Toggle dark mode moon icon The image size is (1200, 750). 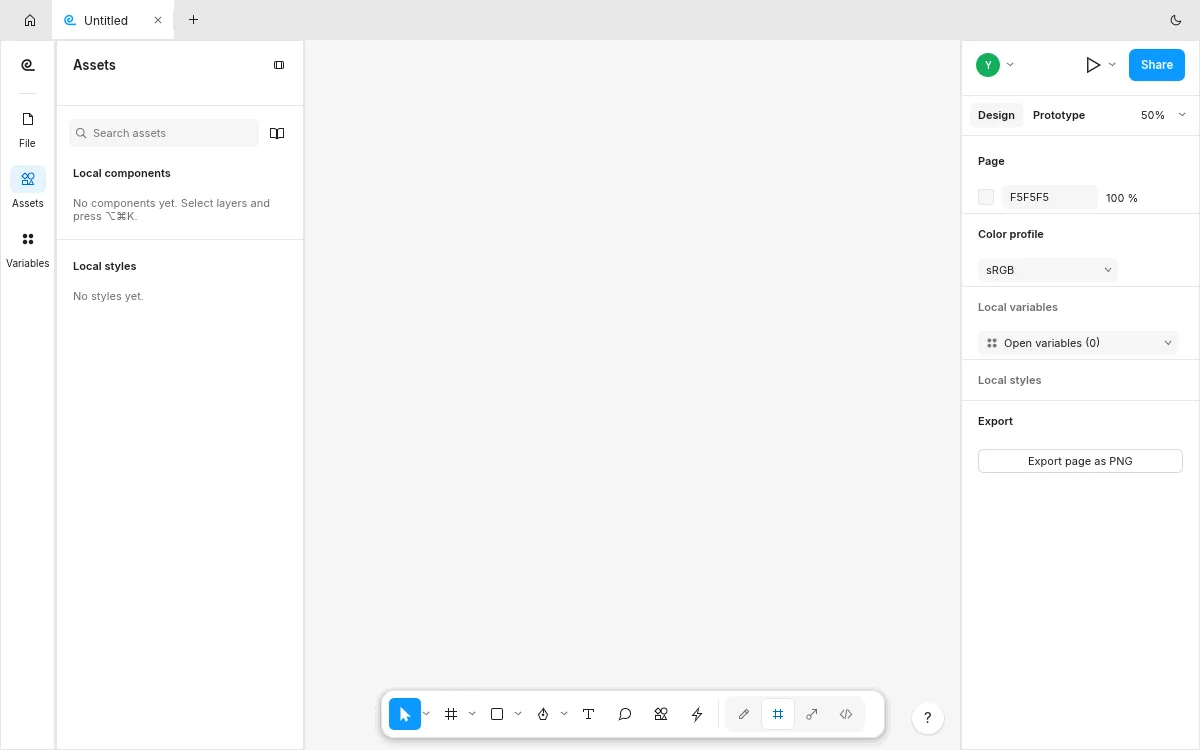point(1176,20)
